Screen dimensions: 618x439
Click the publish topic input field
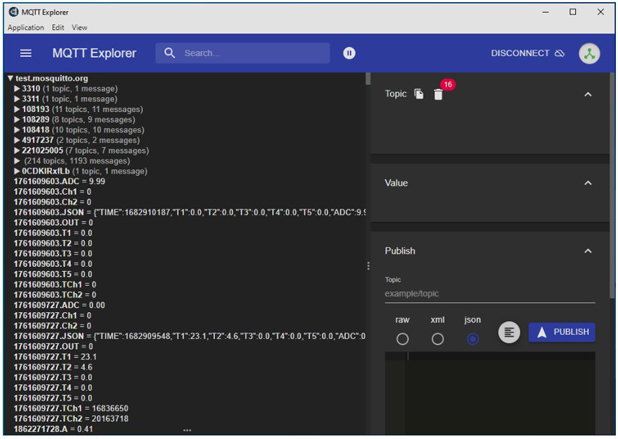click(489, 294)
